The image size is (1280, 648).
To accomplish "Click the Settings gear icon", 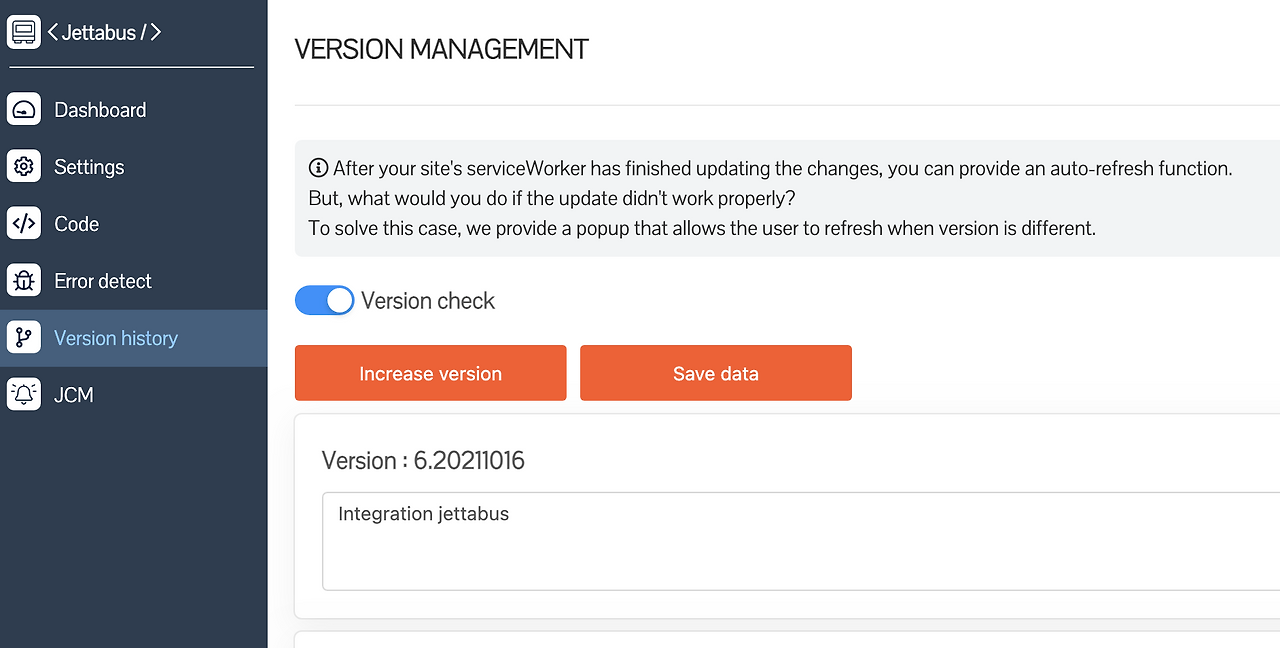I will [x=24, y=166].
